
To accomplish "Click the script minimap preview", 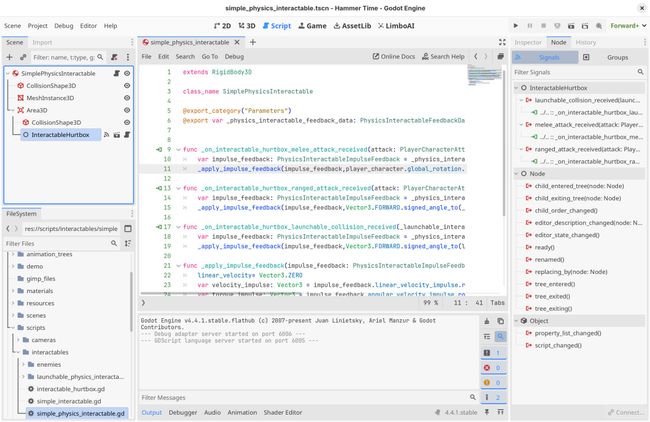I will [484, 75].
